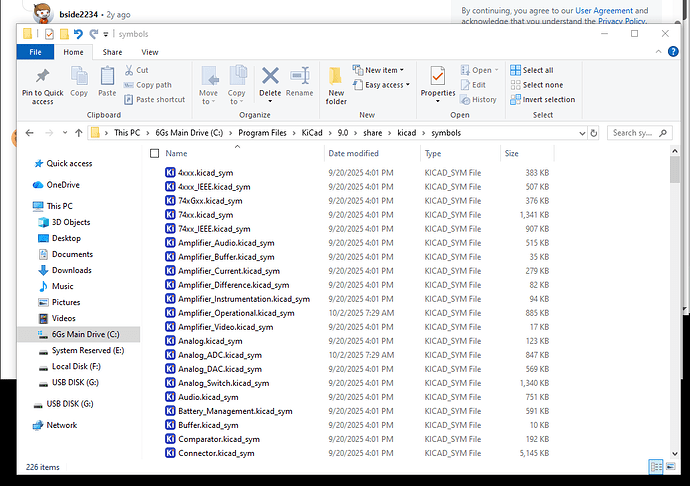The height and width of the screenshot is (486, 690).
Task: Click the Edit ribbon item
Action: [473, 85]
